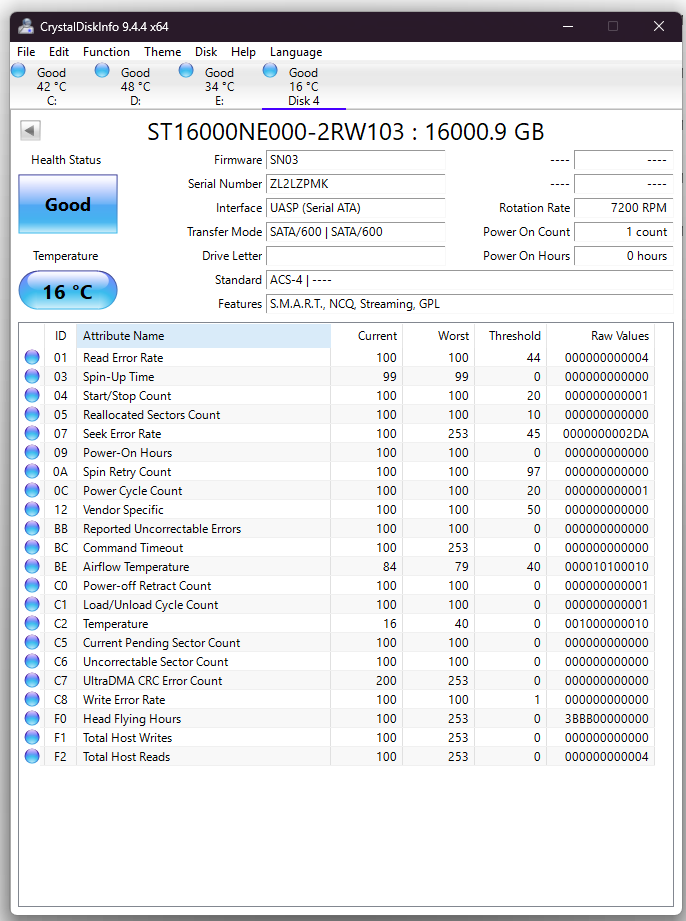Click the Interface UASP (Serial ATA) field
Screen dimensions: 686x921
[x=356, y=208]
